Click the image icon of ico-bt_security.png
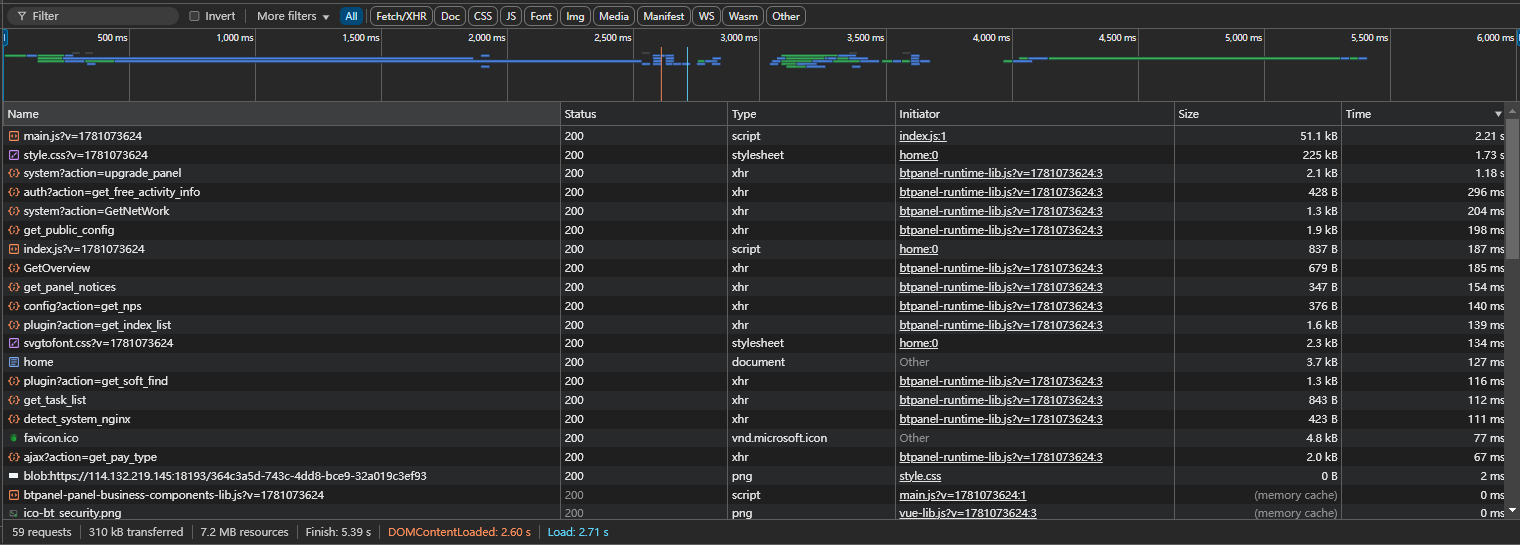This screenshot has width=1520, height=545. [x=14, y=513]
